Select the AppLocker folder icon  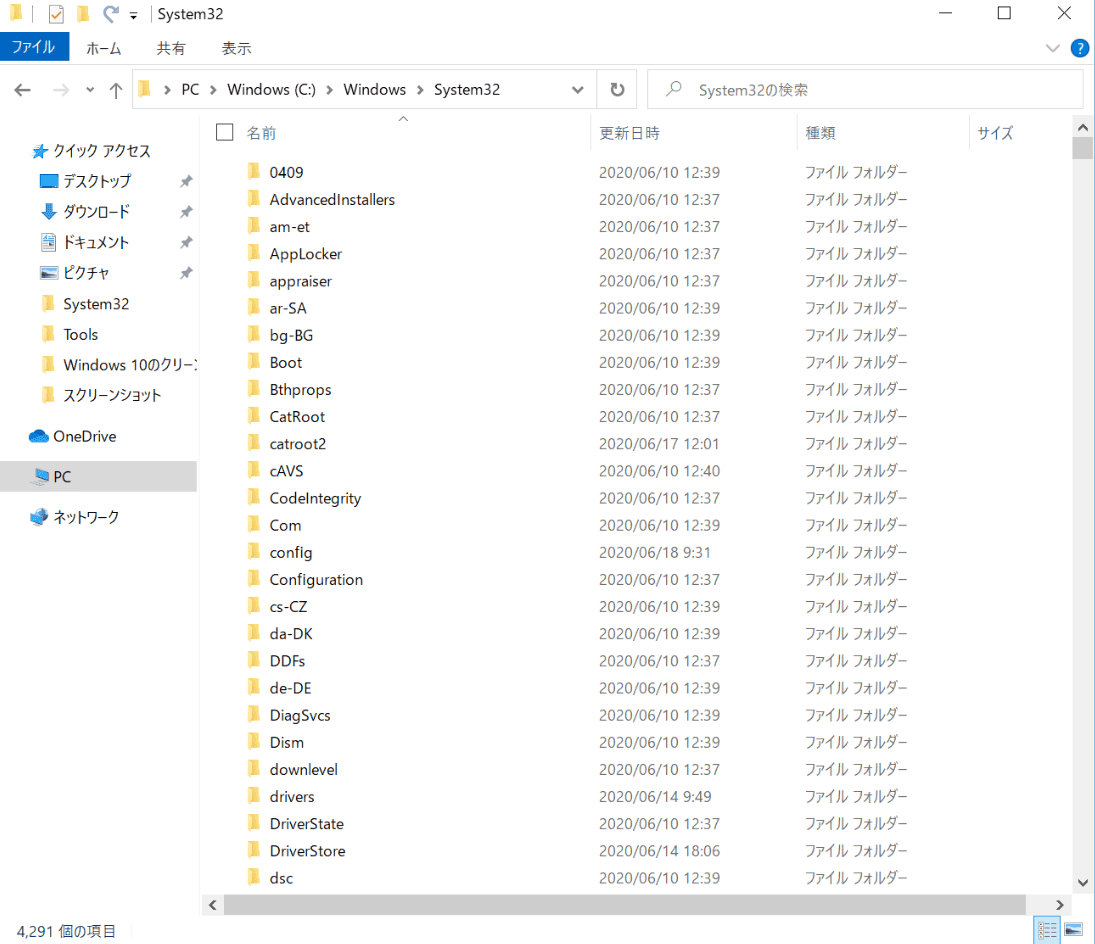[x=254, y=253]
